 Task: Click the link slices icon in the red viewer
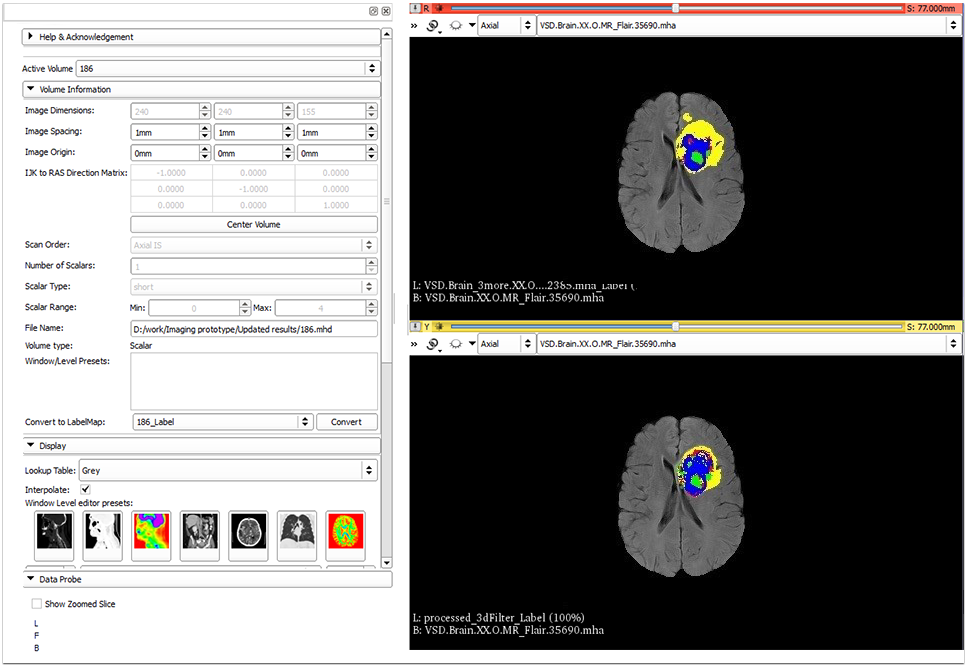[434, 26]
